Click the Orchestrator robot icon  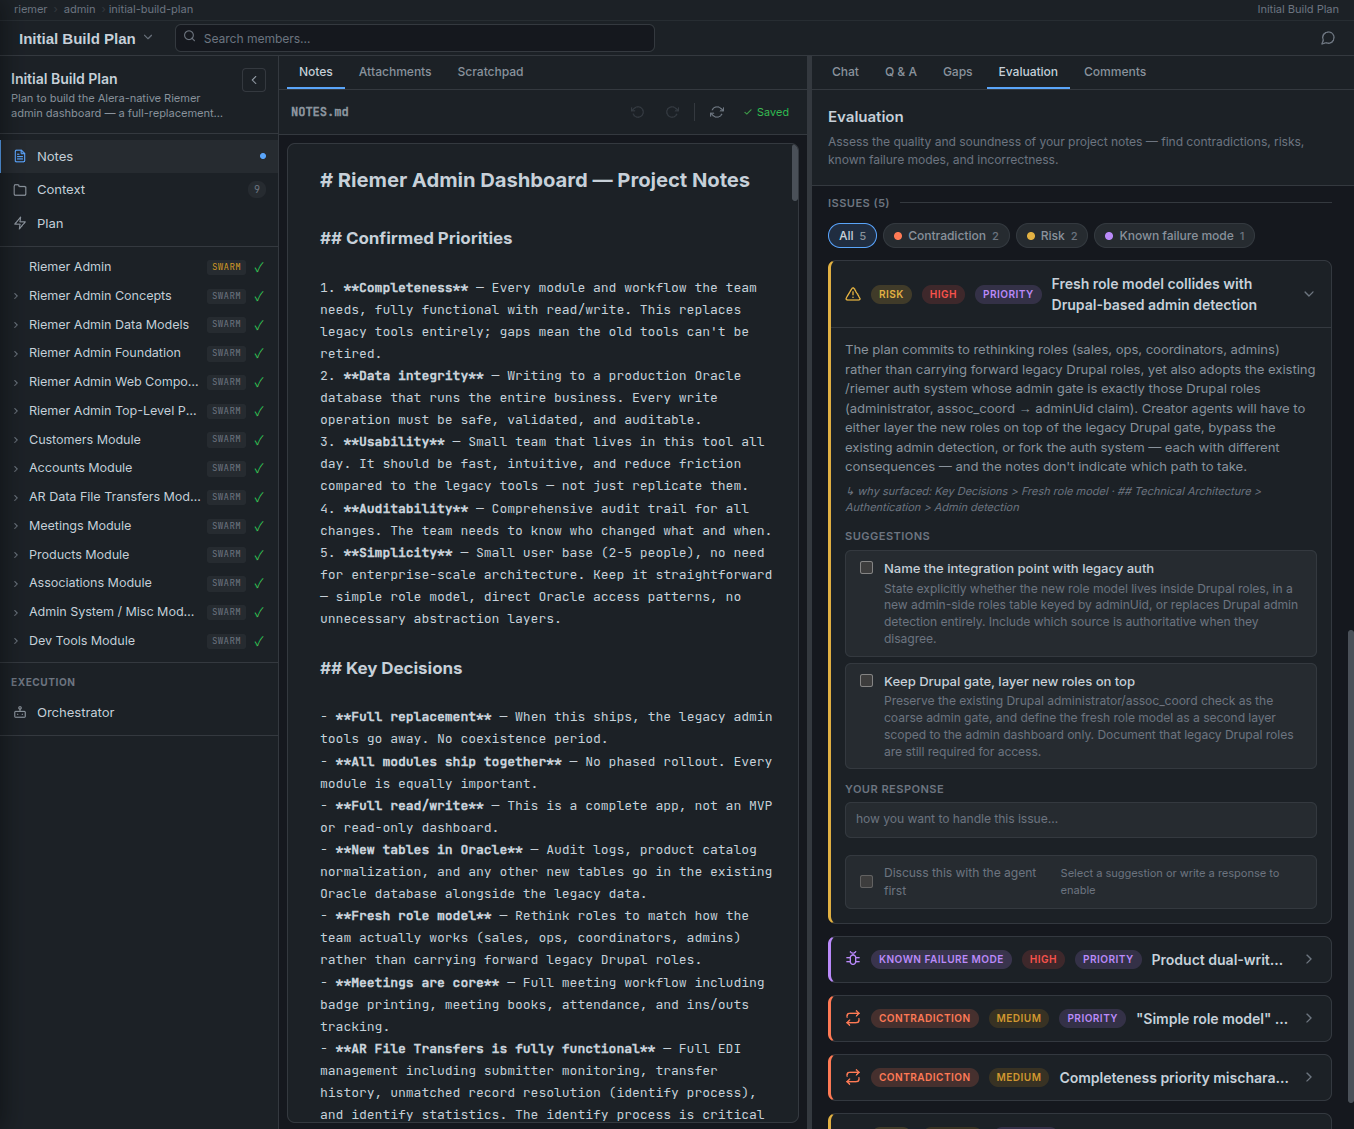point(20,712)
